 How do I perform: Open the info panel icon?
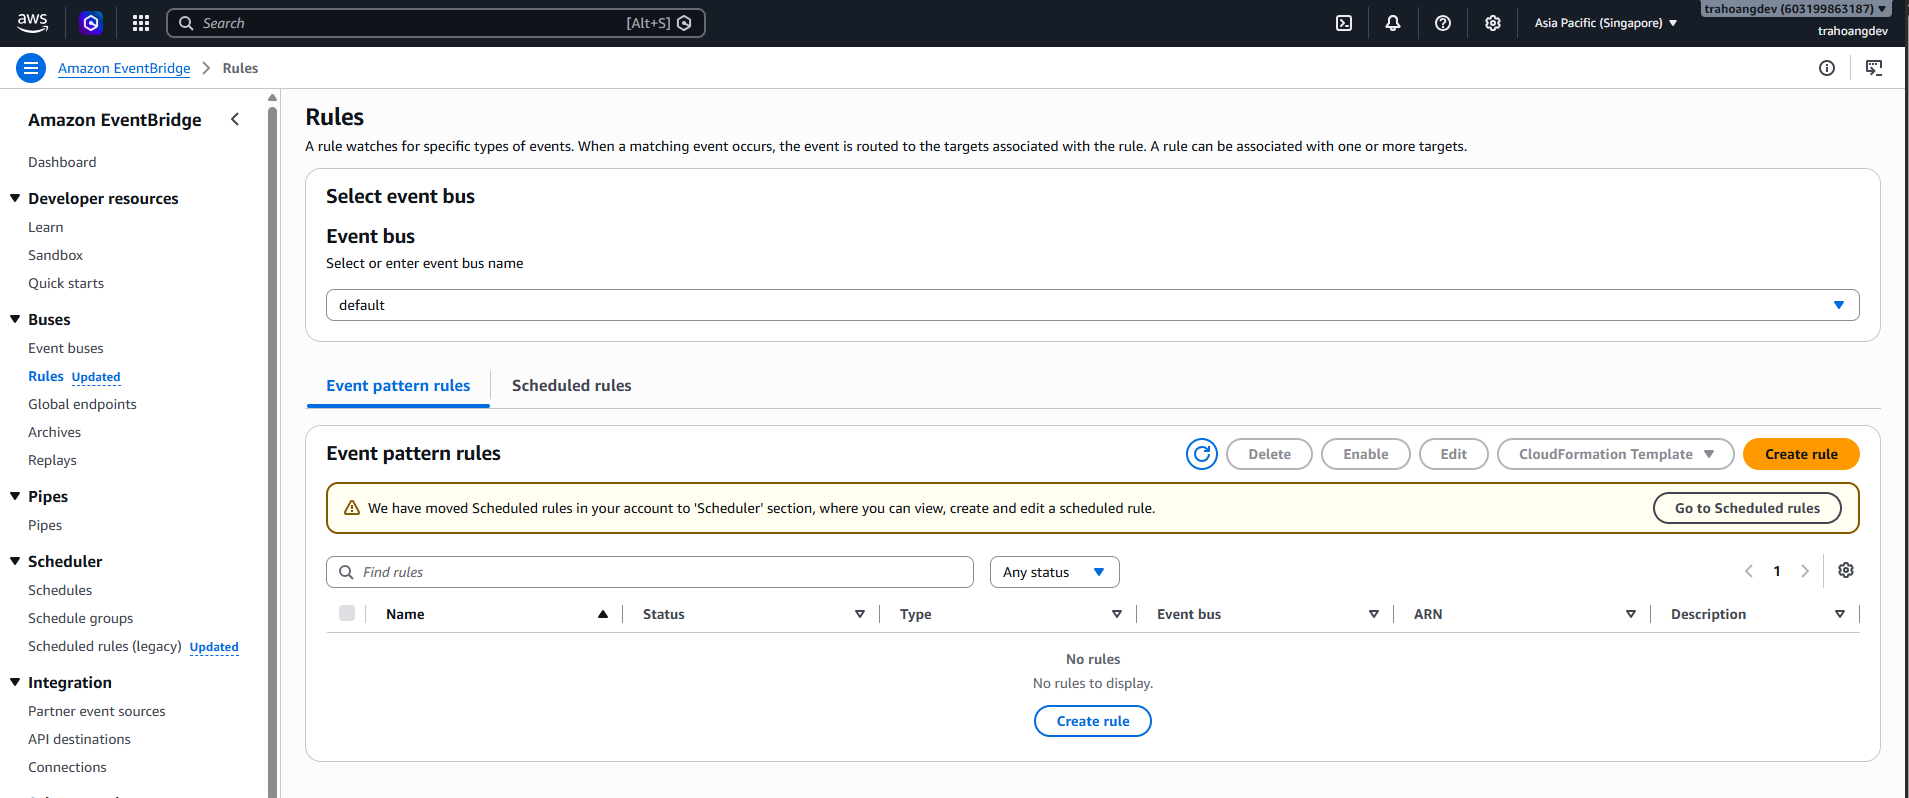(1827, 68)
